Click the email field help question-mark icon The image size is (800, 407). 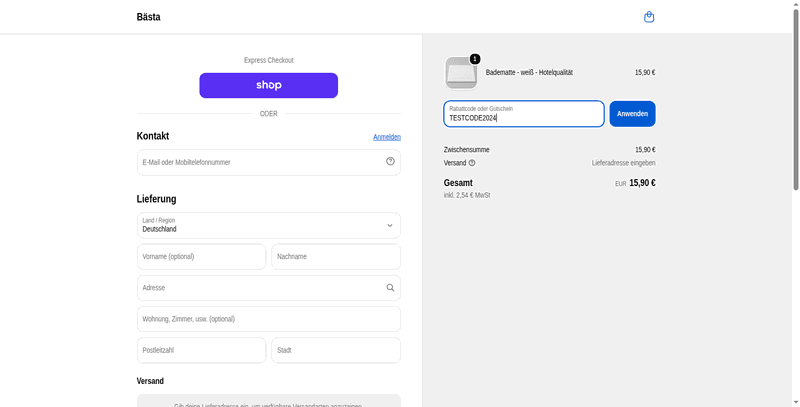(x=390, y=161)
